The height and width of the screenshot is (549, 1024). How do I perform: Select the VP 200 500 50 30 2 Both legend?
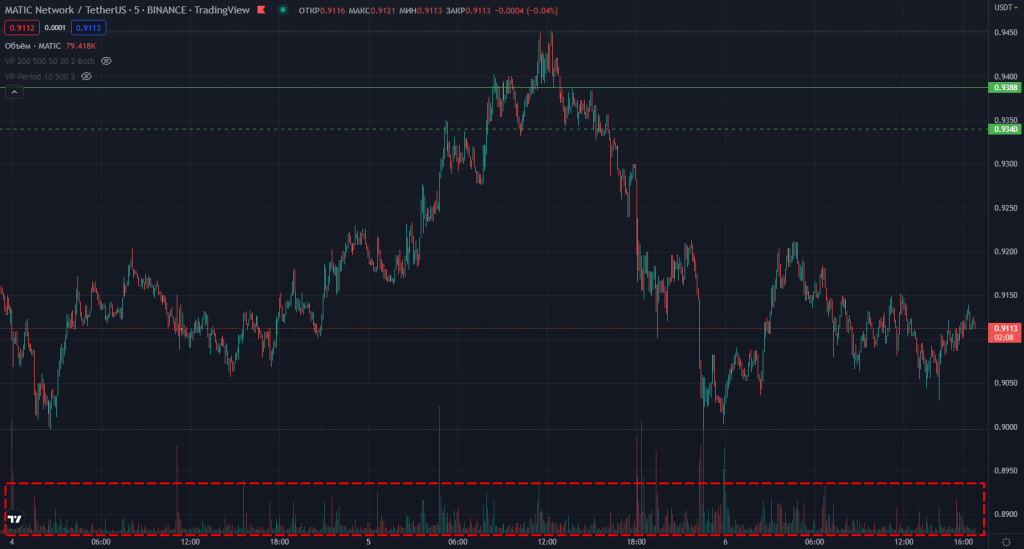pos(50,61)
